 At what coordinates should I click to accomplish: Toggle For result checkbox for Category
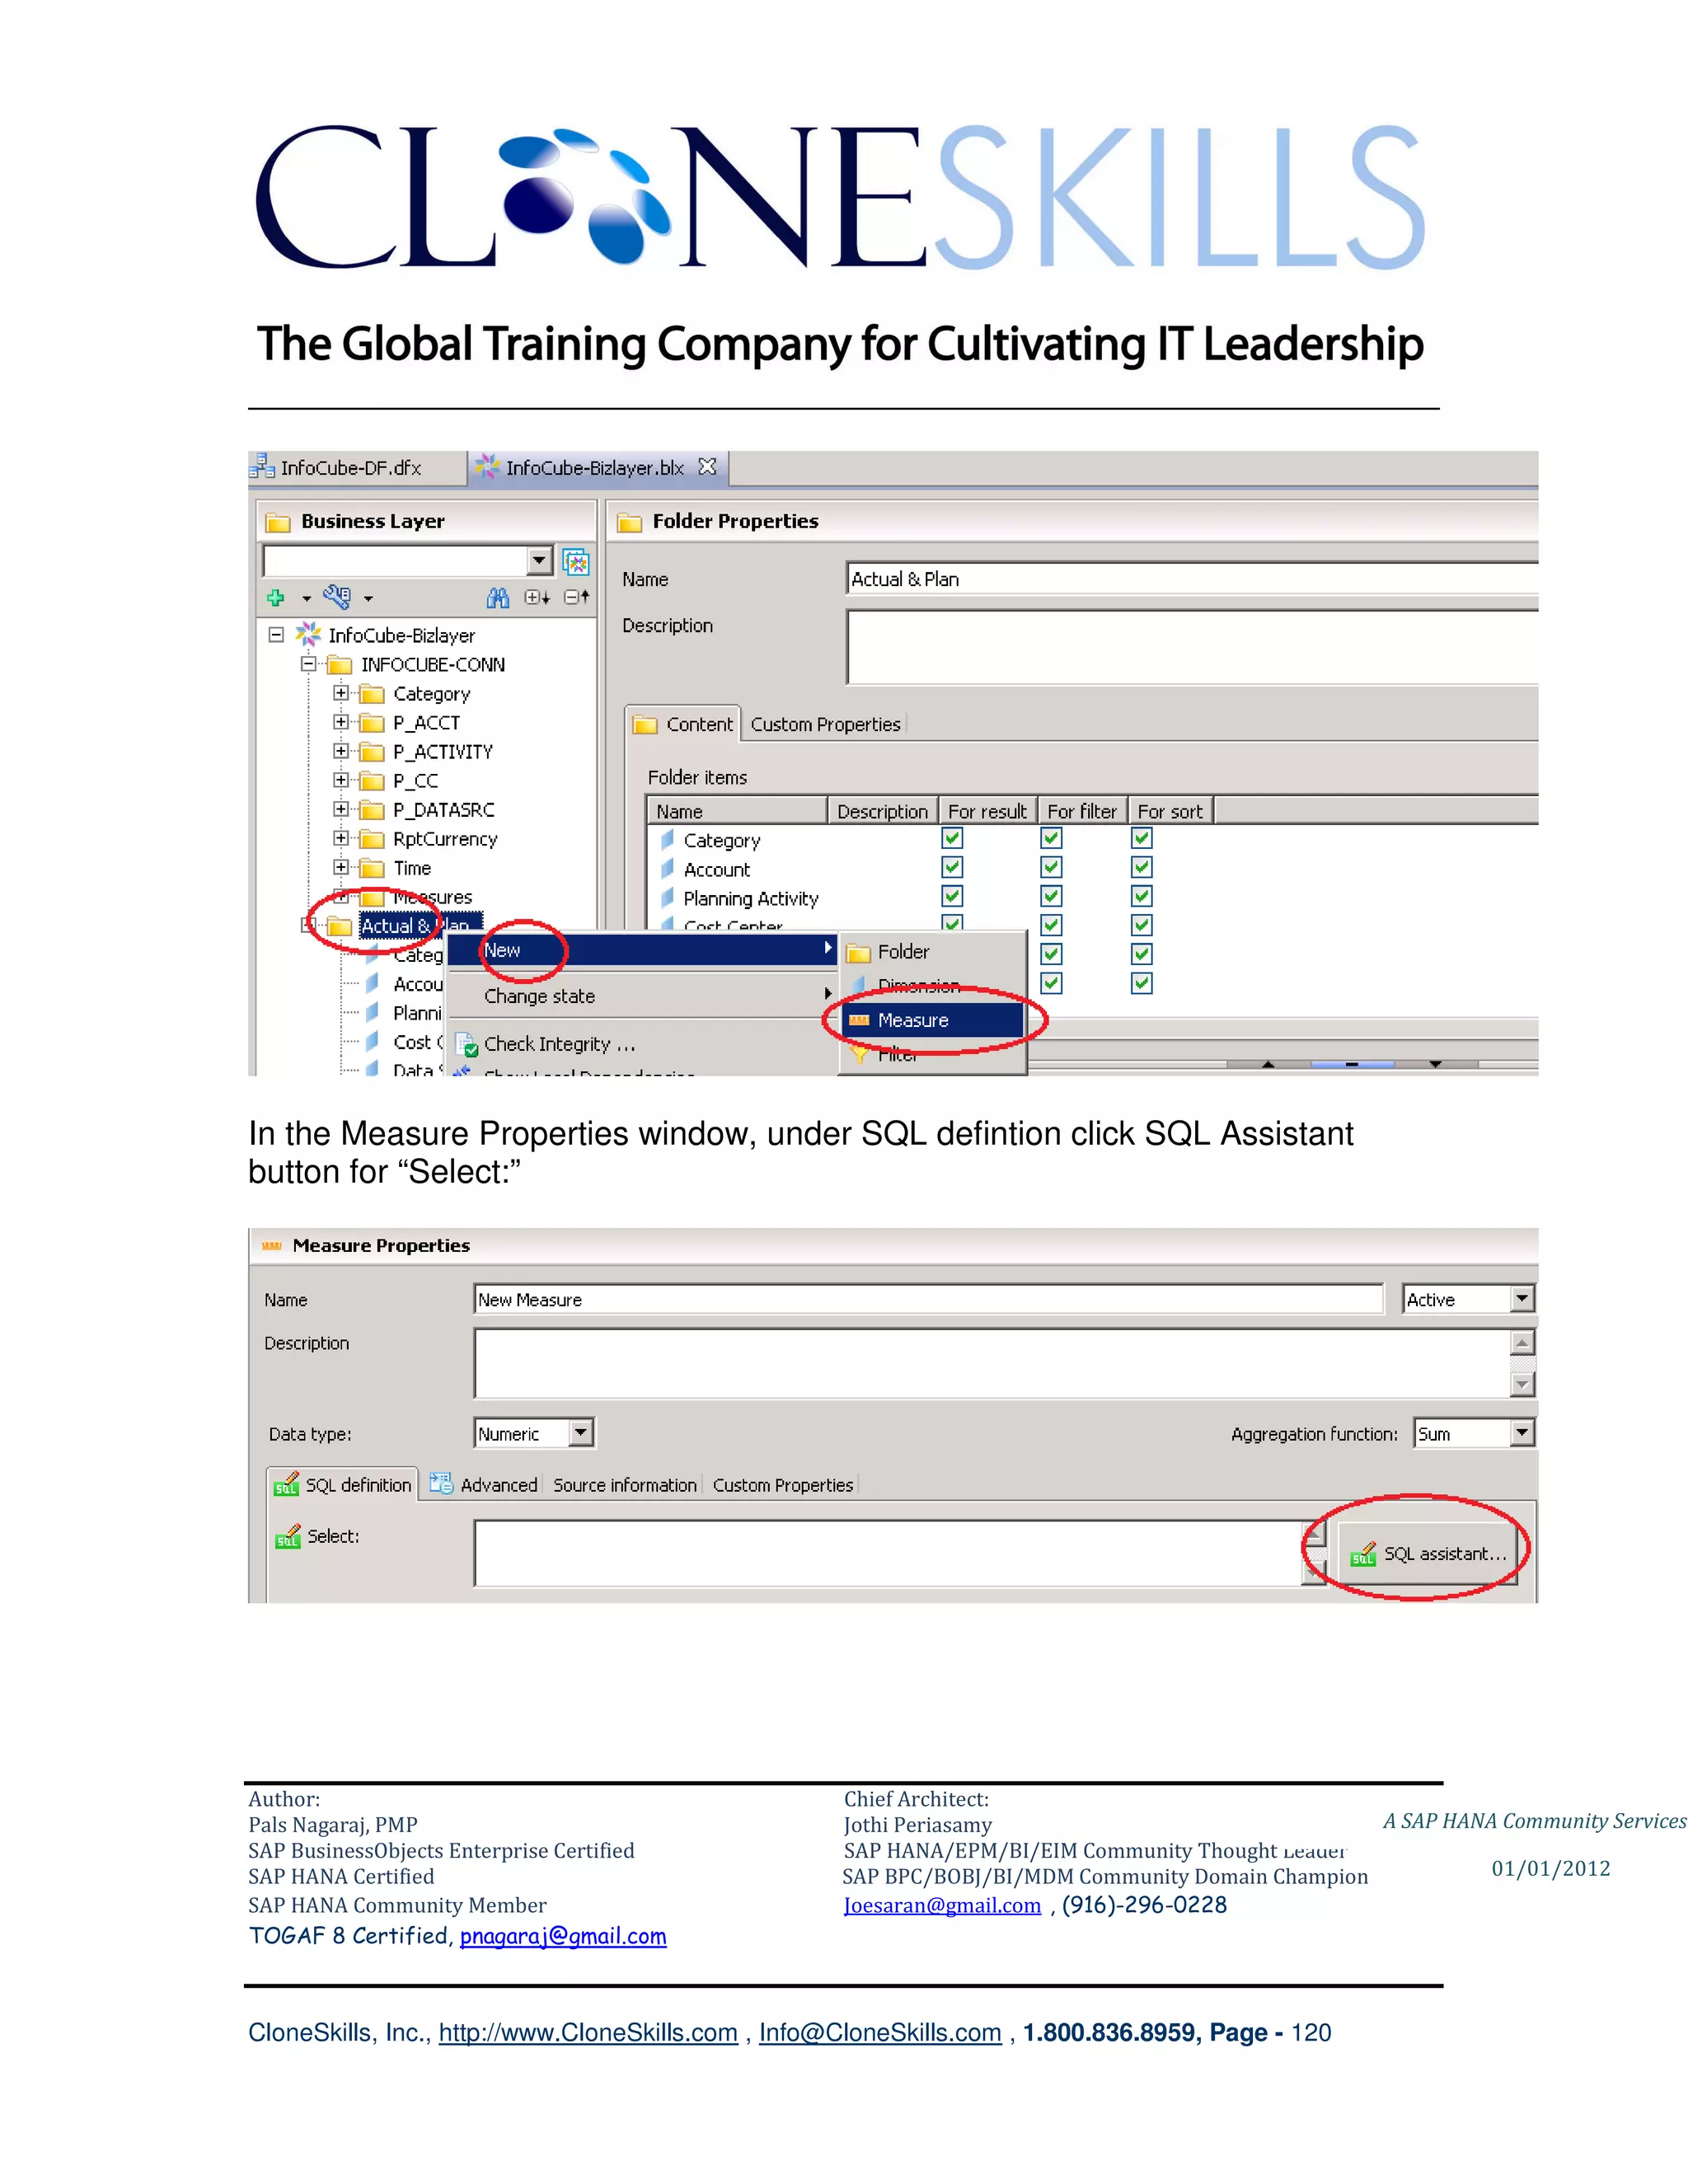(x=952, y=838)
